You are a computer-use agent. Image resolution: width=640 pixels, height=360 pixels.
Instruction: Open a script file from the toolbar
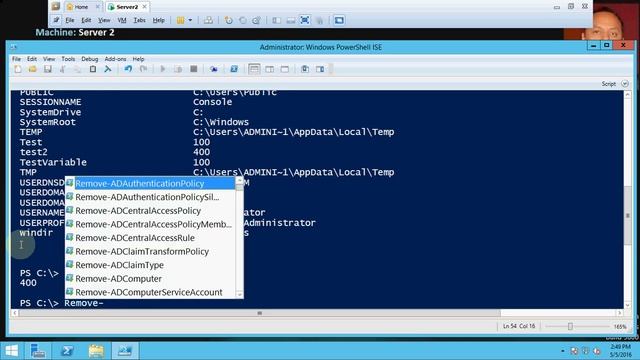point(33,69)
